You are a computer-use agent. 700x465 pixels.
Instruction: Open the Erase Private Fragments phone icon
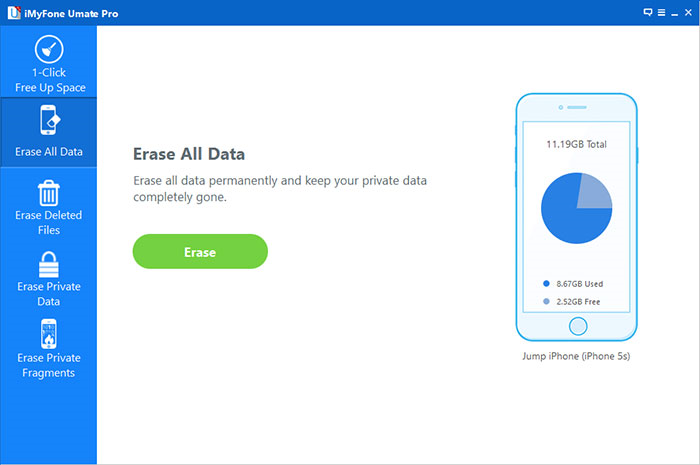click(48, 334)
